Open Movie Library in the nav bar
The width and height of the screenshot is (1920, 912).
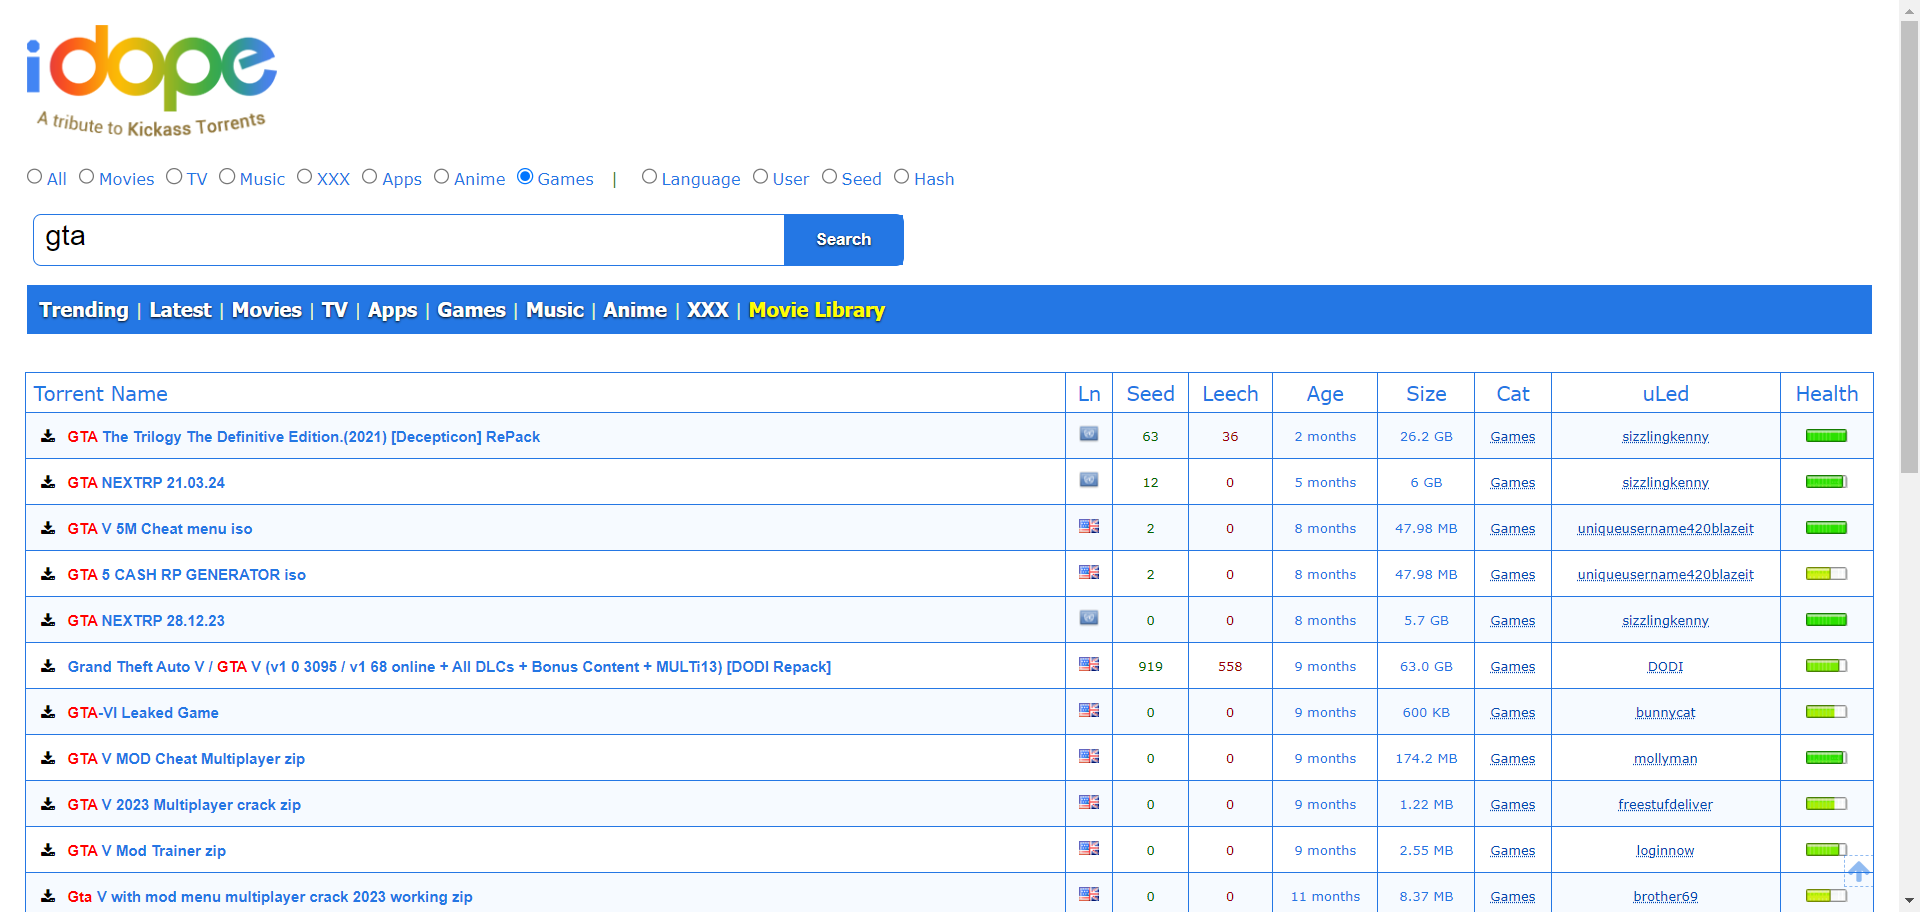pos(817,310)
